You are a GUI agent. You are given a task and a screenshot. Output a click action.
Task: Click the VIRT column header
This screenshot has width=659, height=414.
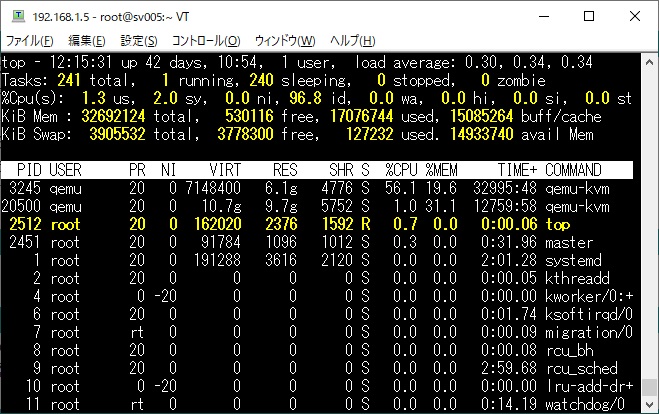[x=225, y=170]
